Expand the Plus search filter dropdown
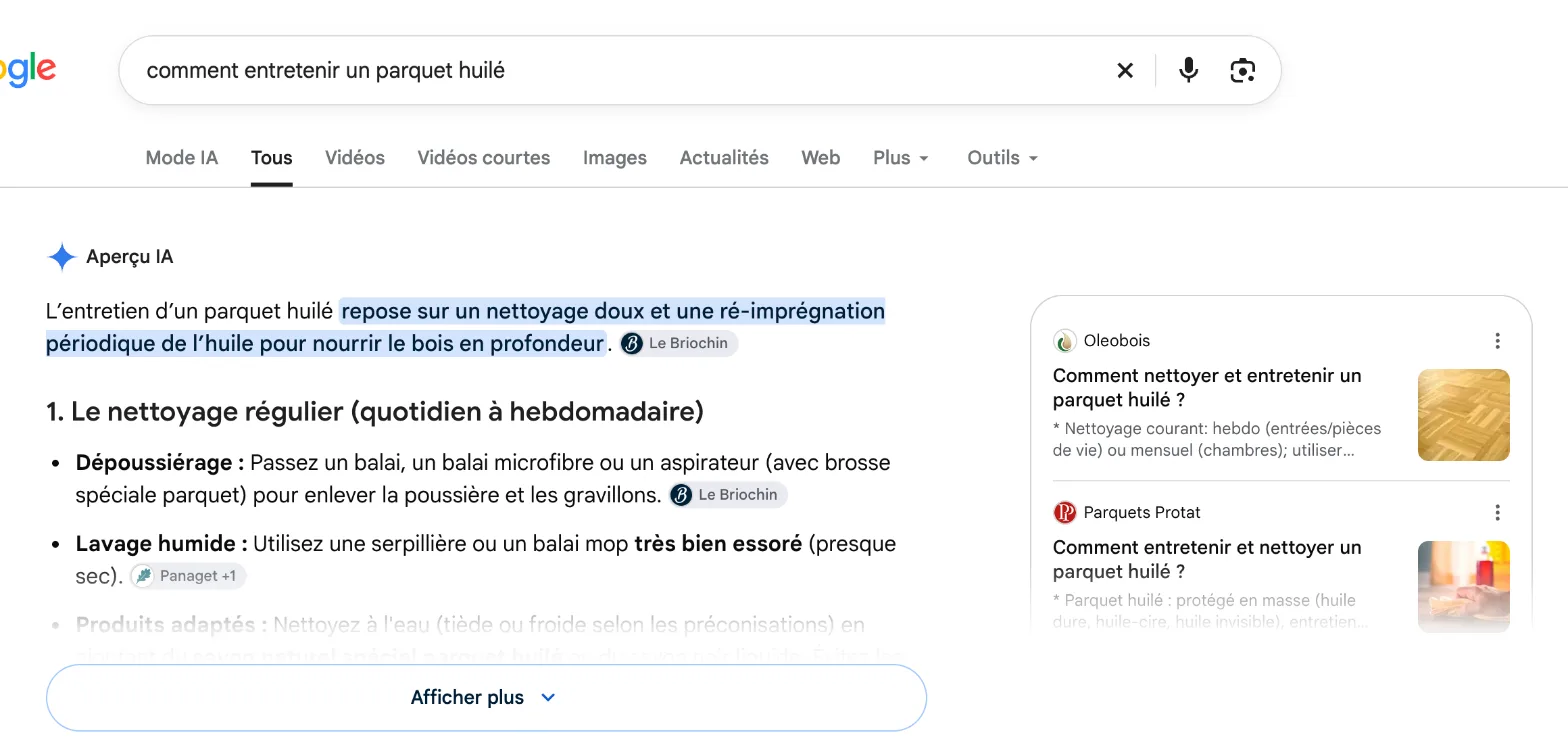The image size is (1568, 737). click(901, 158)
